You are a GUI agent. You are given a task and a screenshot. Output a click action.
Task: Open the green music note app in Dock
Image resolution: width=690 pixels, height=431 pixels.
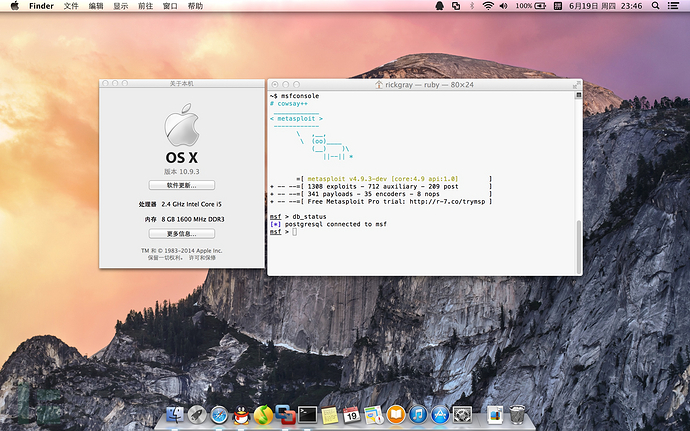click(263, 415)
